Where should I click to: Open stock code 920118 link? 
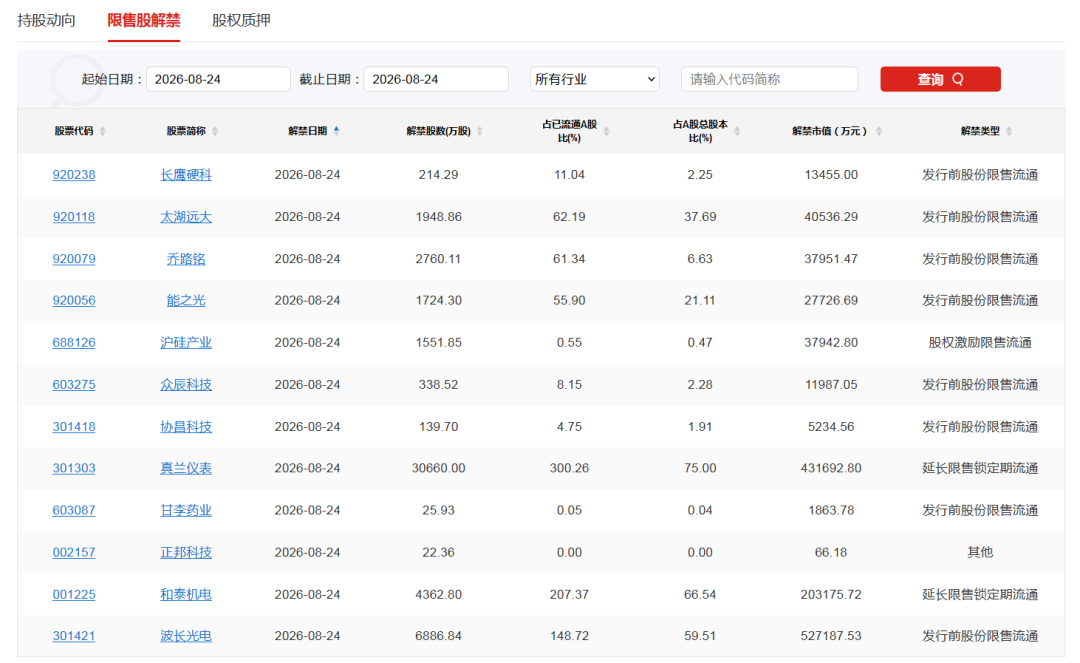coord(74,217)
